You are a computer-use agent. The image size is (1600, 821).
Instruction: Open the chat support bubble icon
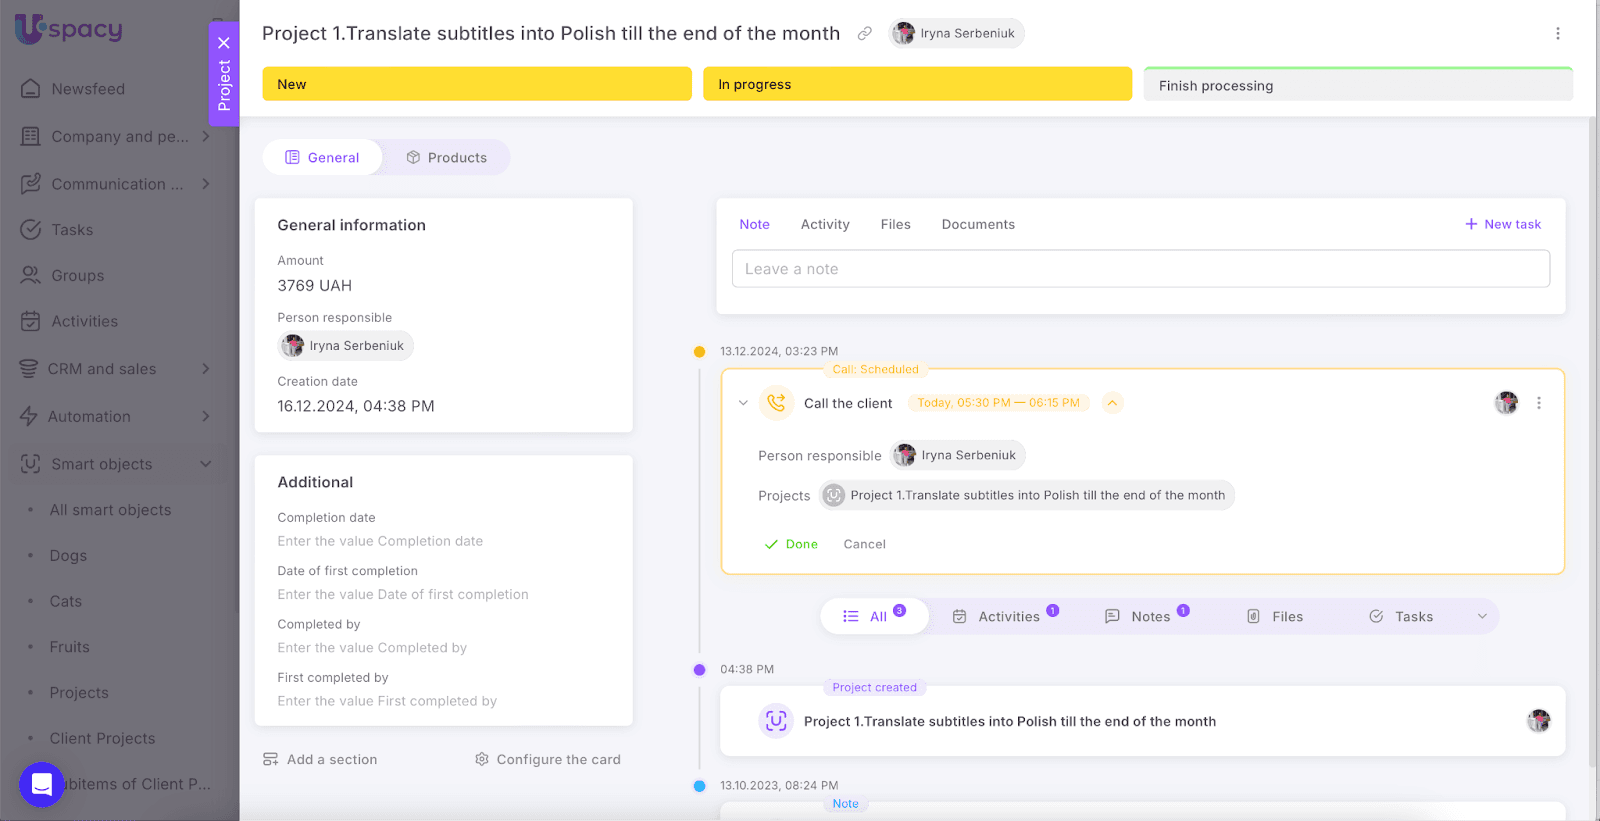click(x=42, y=784)
